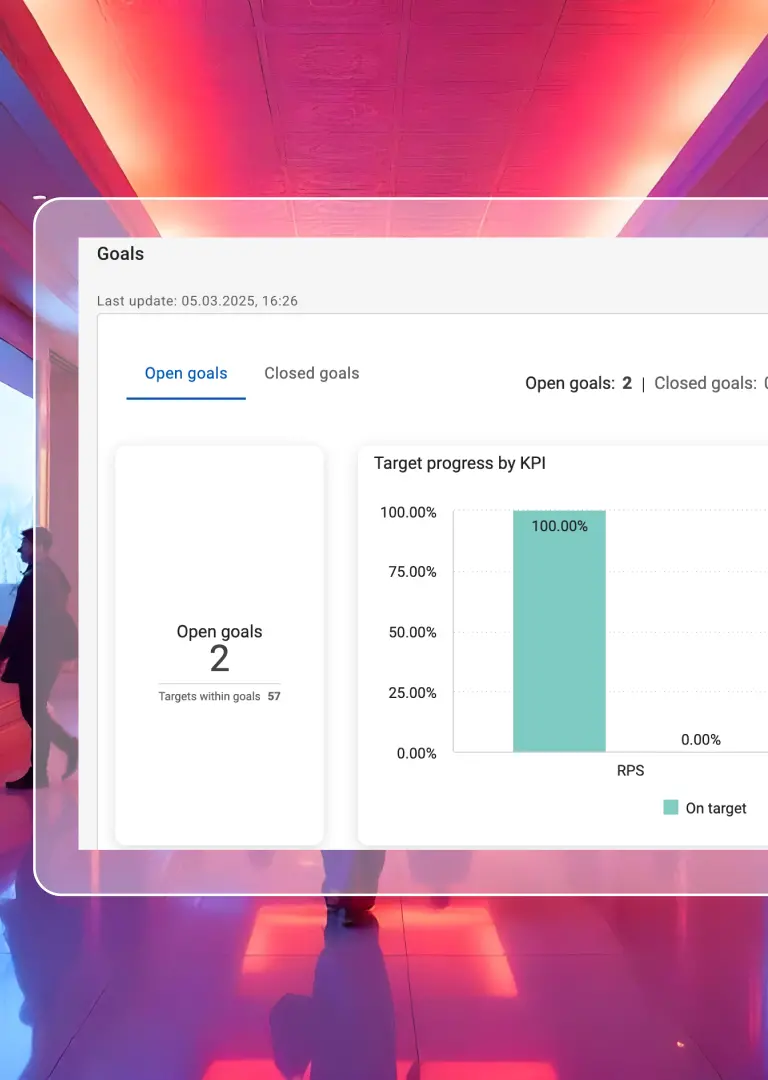Click the Open goals: 2 summary counter
Image resolution: width=768 pixels, height=1080 pixels.
click(578, 383)
